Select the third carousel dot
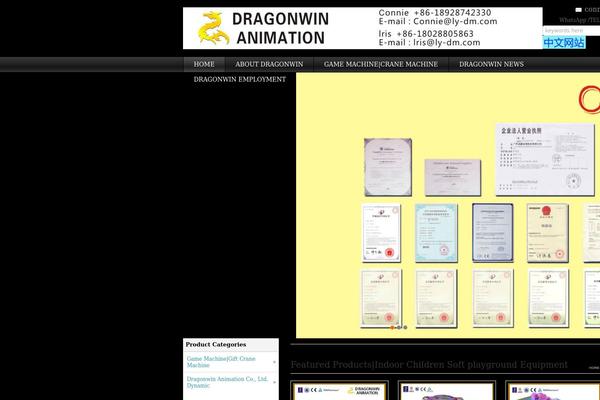 coord(405,327)
